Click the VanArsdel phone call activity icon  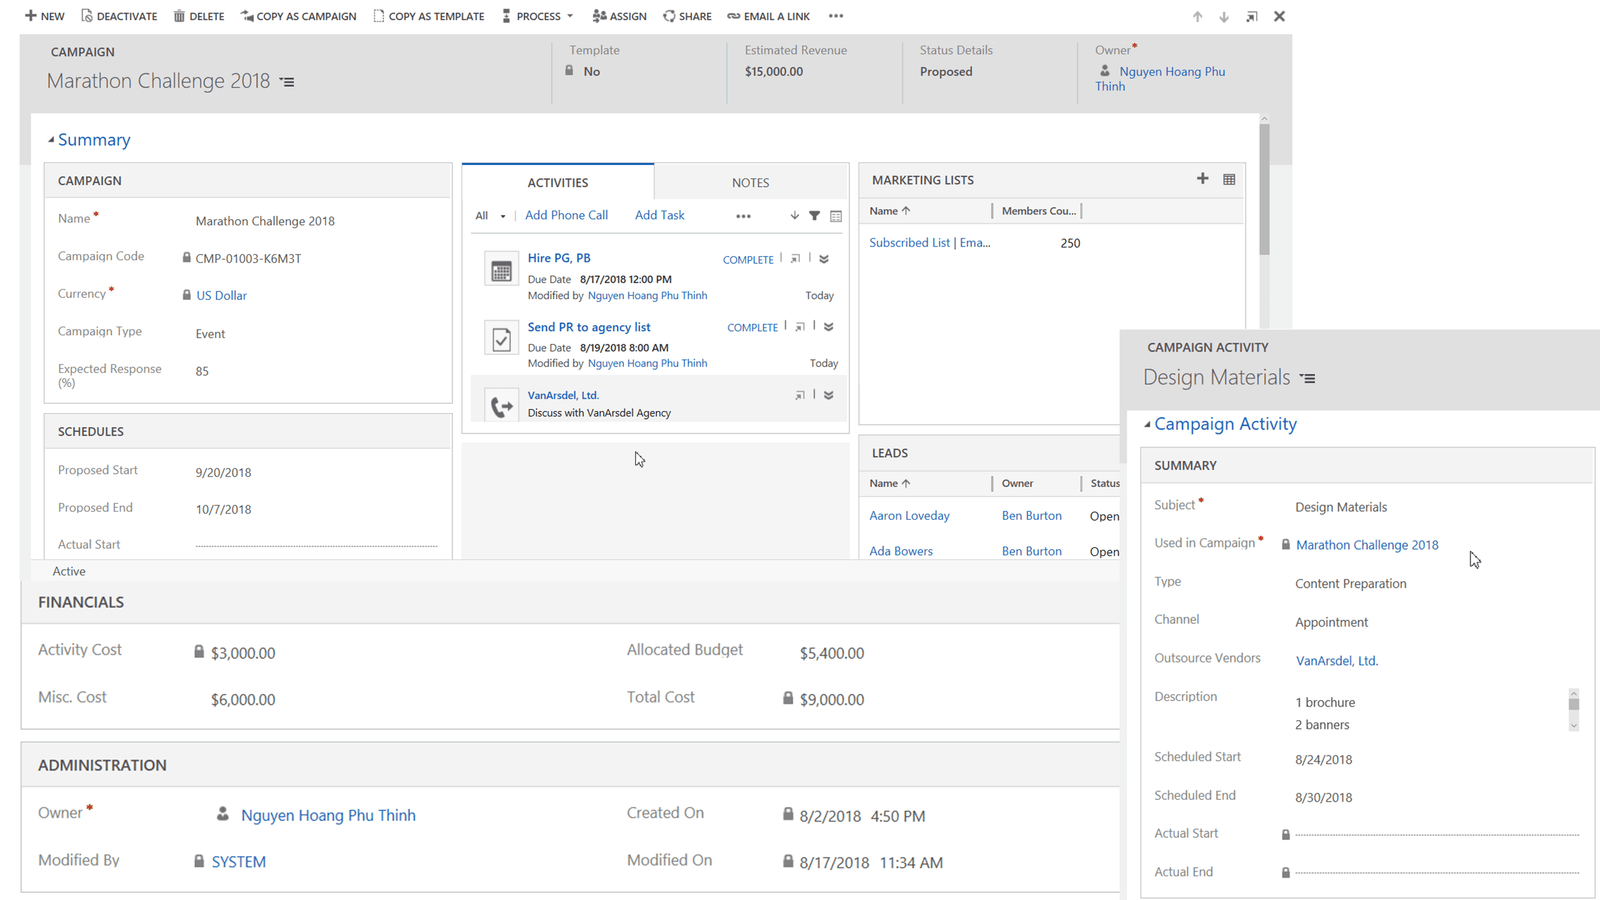(x=501, y=405)
